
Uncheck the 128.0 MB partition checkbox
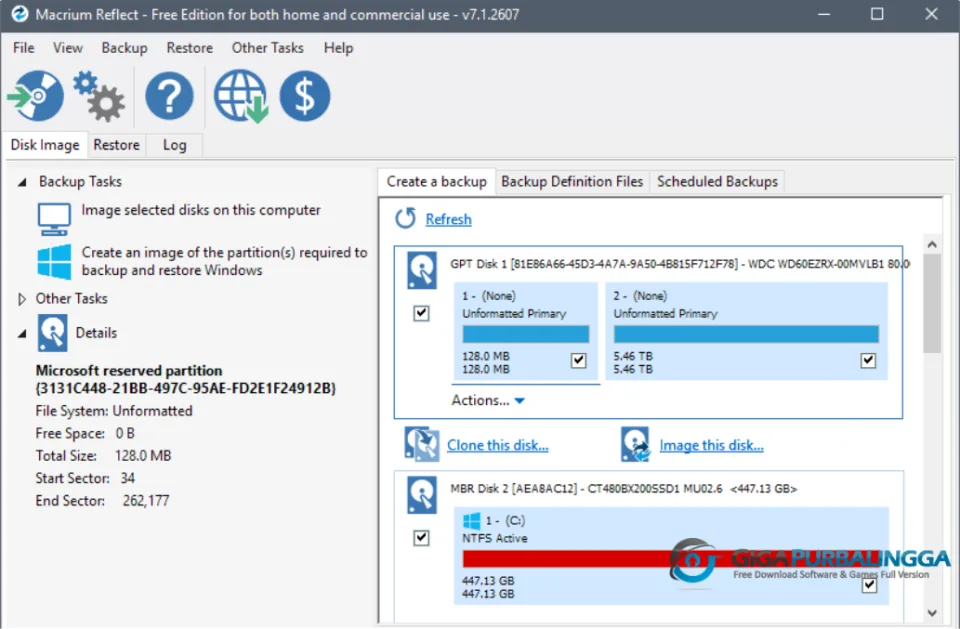click(x=579, y=360)
